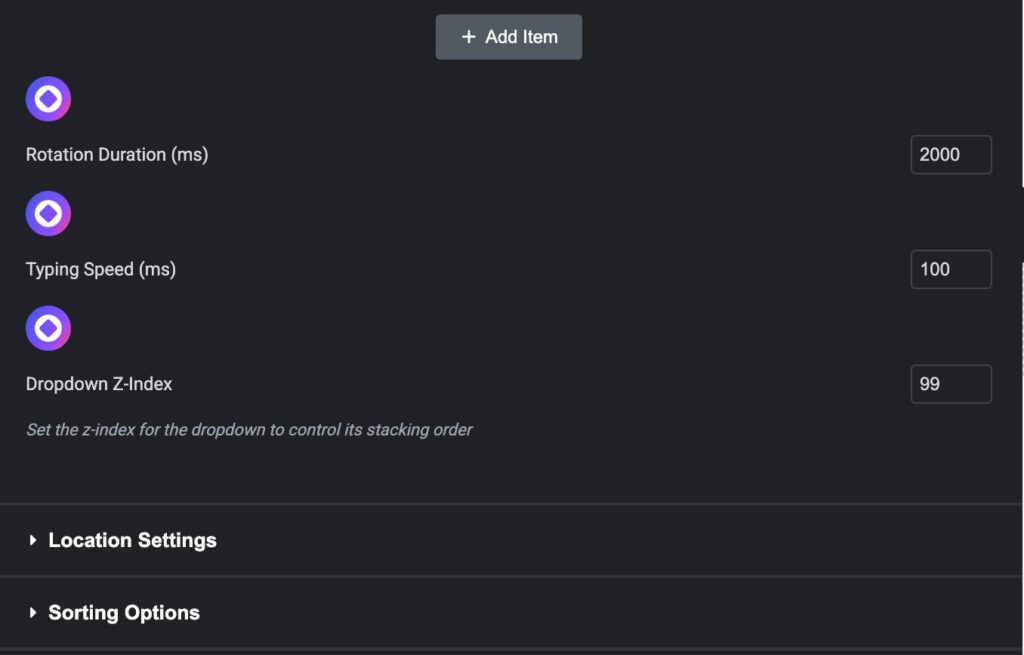
Task: Click the purple icon above Dropdown Z-Index
Action: (x=48, y=328)
